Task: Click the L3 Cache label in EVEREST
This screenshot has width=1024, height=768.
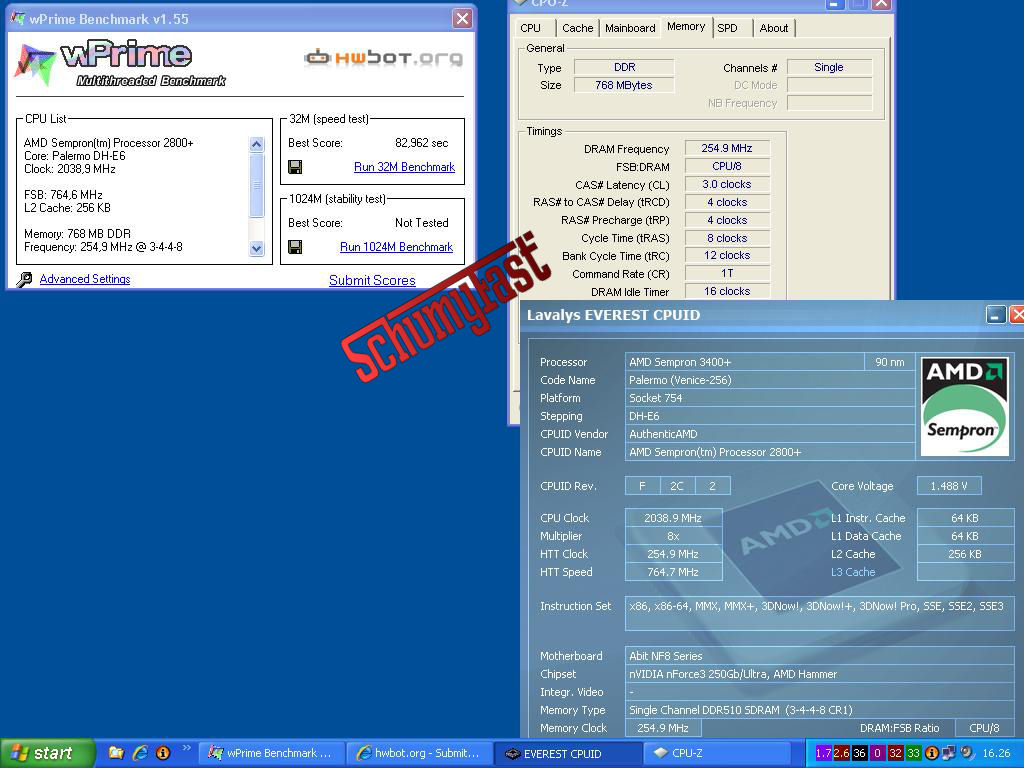Action: 853,572
